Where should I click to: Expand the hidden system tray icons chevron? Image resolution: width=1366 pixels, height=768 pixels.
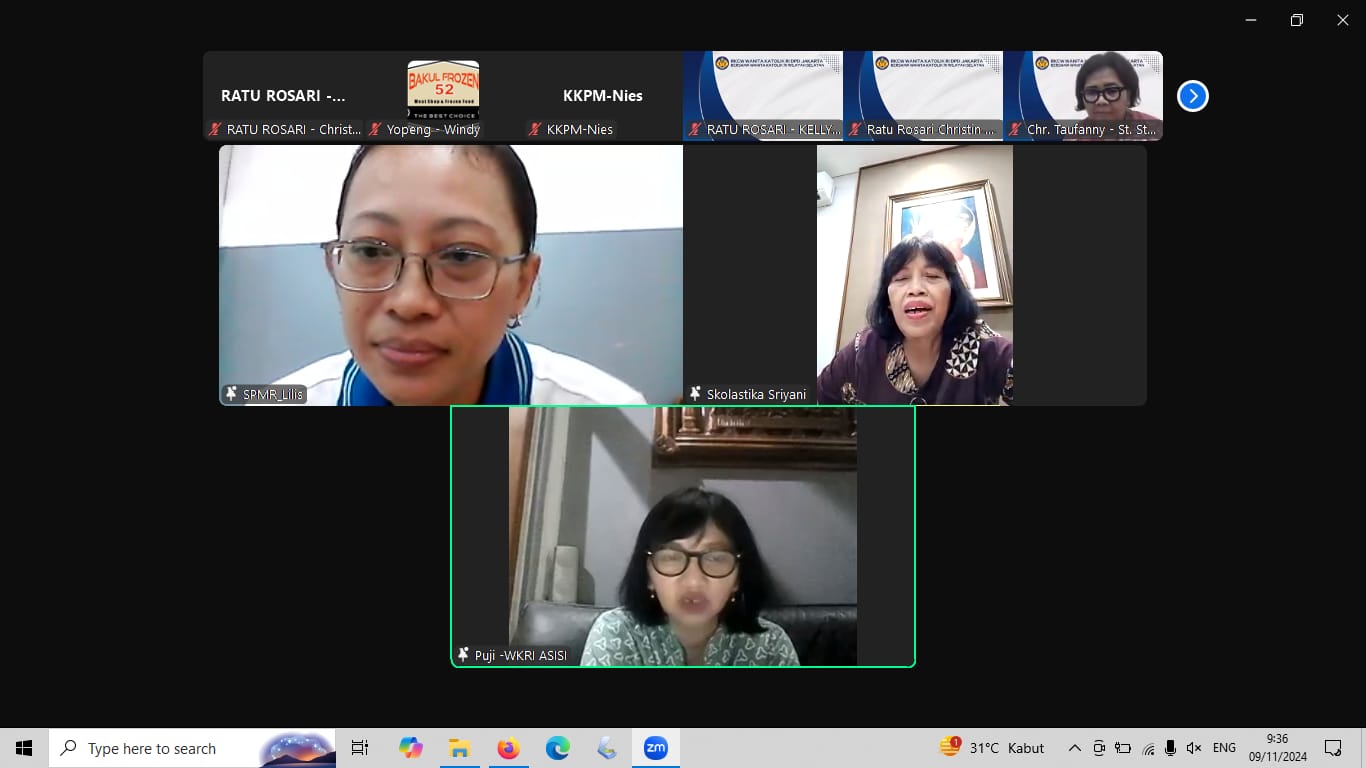click(x=1075, y=748)
